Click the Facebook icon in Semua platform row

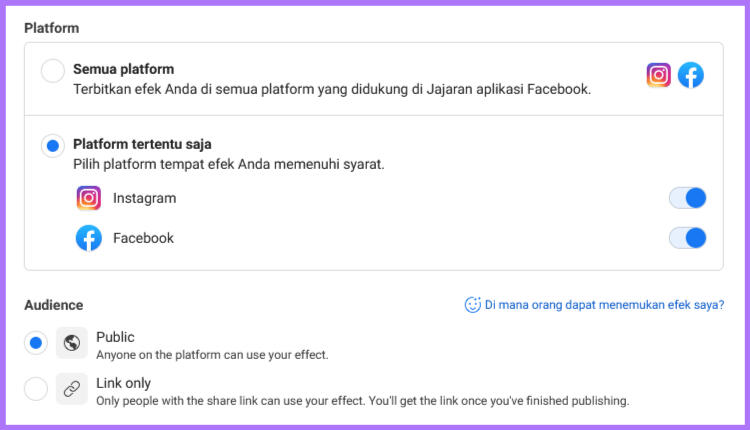pos(691,75)
